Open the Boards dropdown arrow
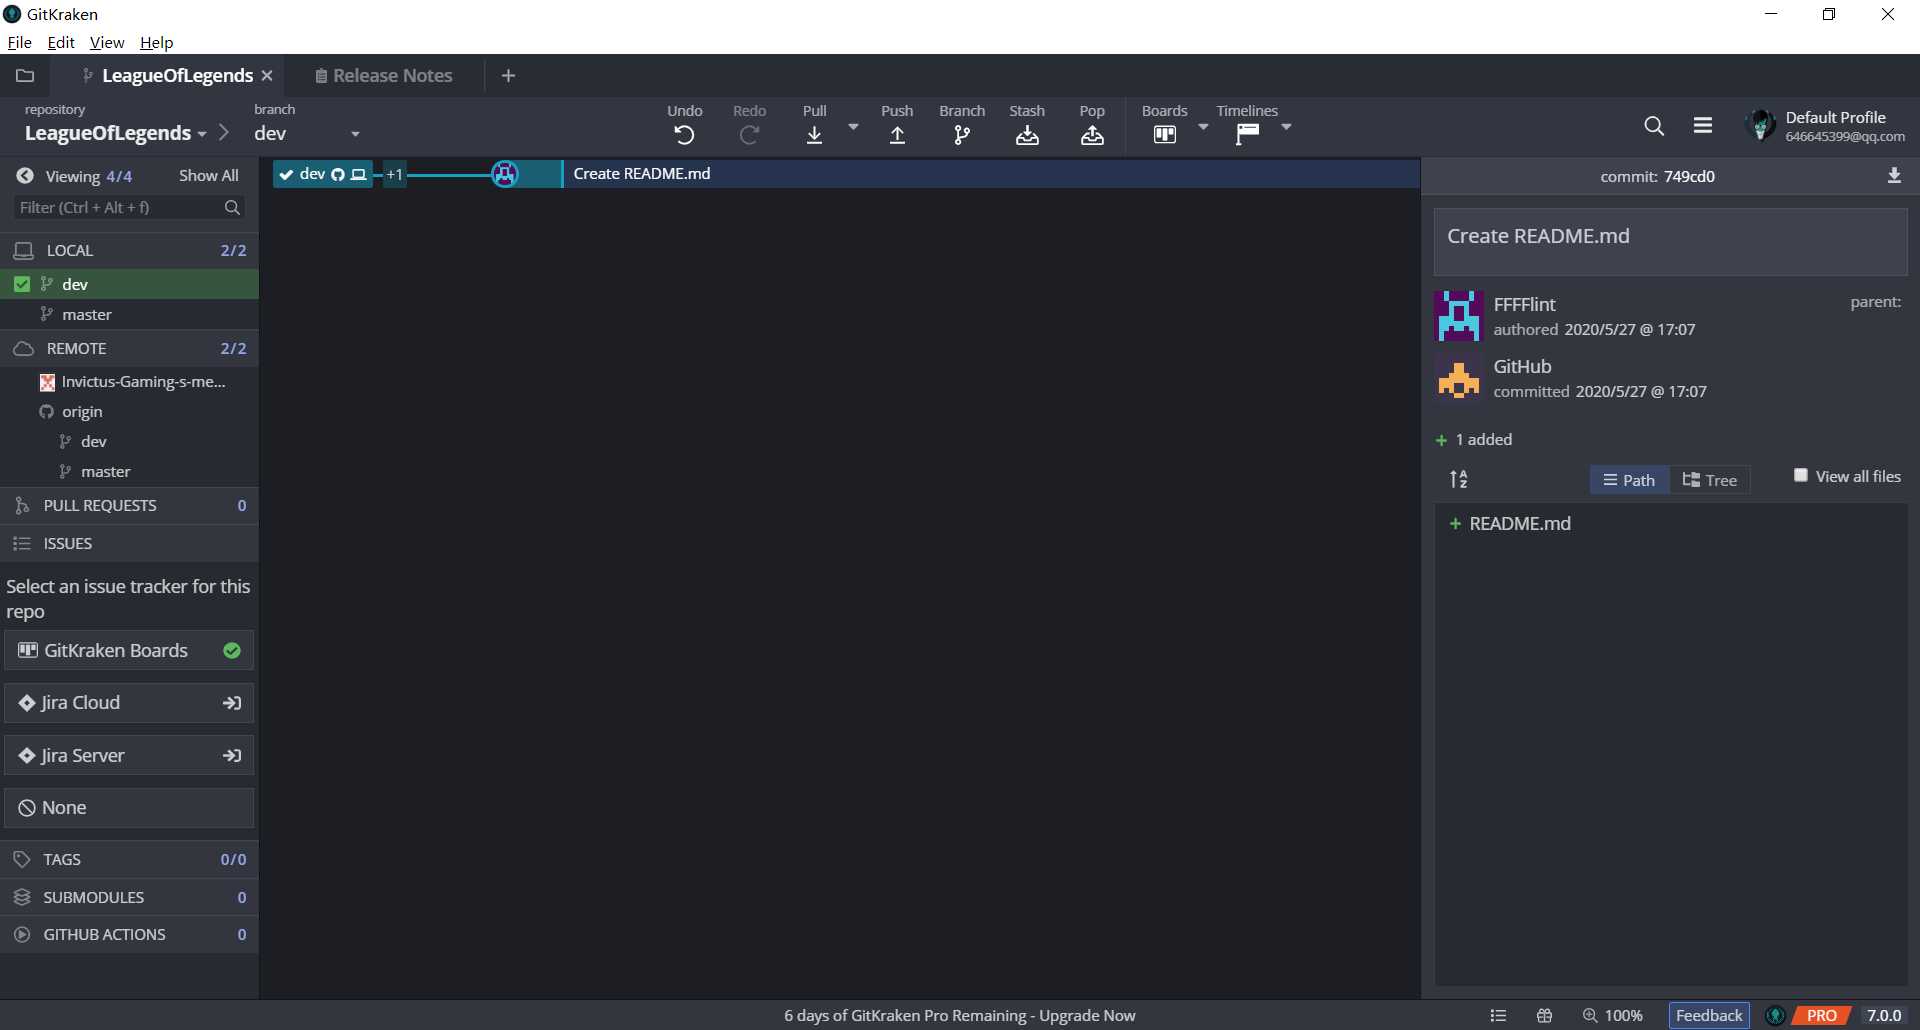Viewport: 1920px width, 1030px height. tap(1203, 127)
